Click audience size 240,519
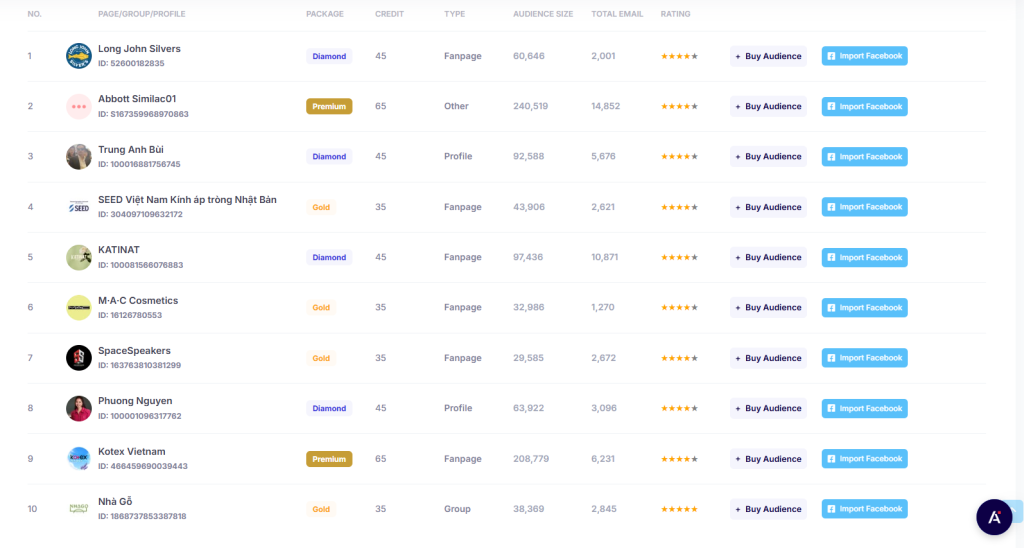This screenshot has width=1024, height=548. pos(530,106)
